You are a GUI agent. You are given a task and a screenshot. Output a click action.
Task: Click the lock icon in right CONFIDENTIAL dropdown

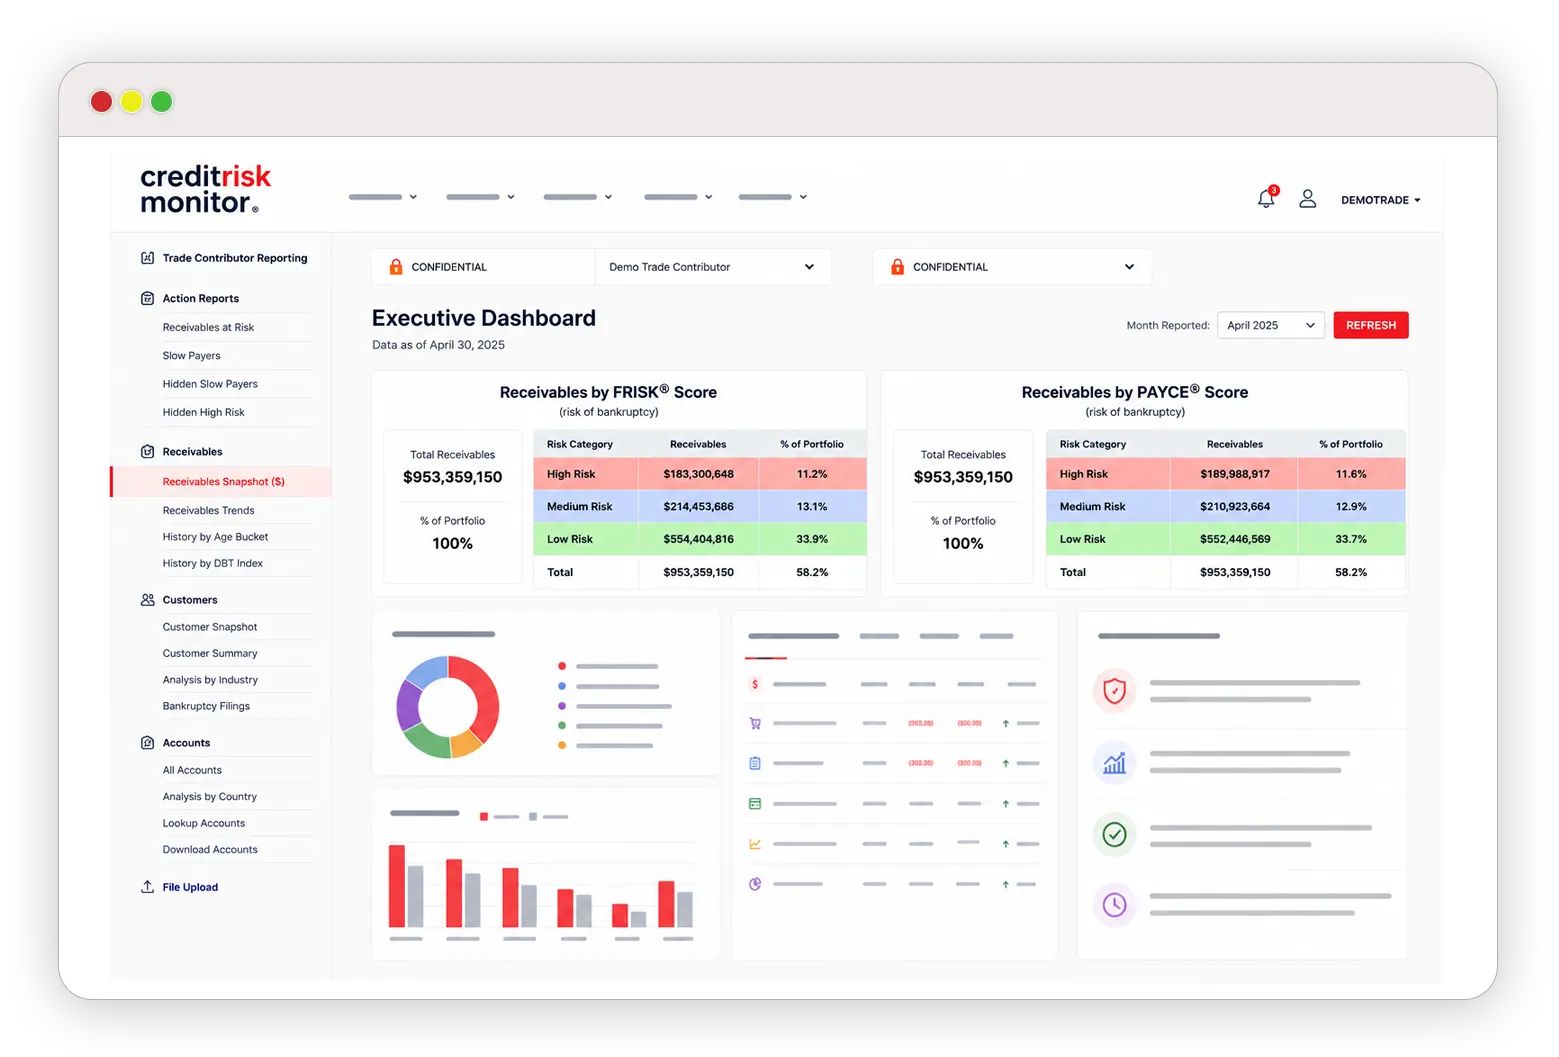[897, 267]
